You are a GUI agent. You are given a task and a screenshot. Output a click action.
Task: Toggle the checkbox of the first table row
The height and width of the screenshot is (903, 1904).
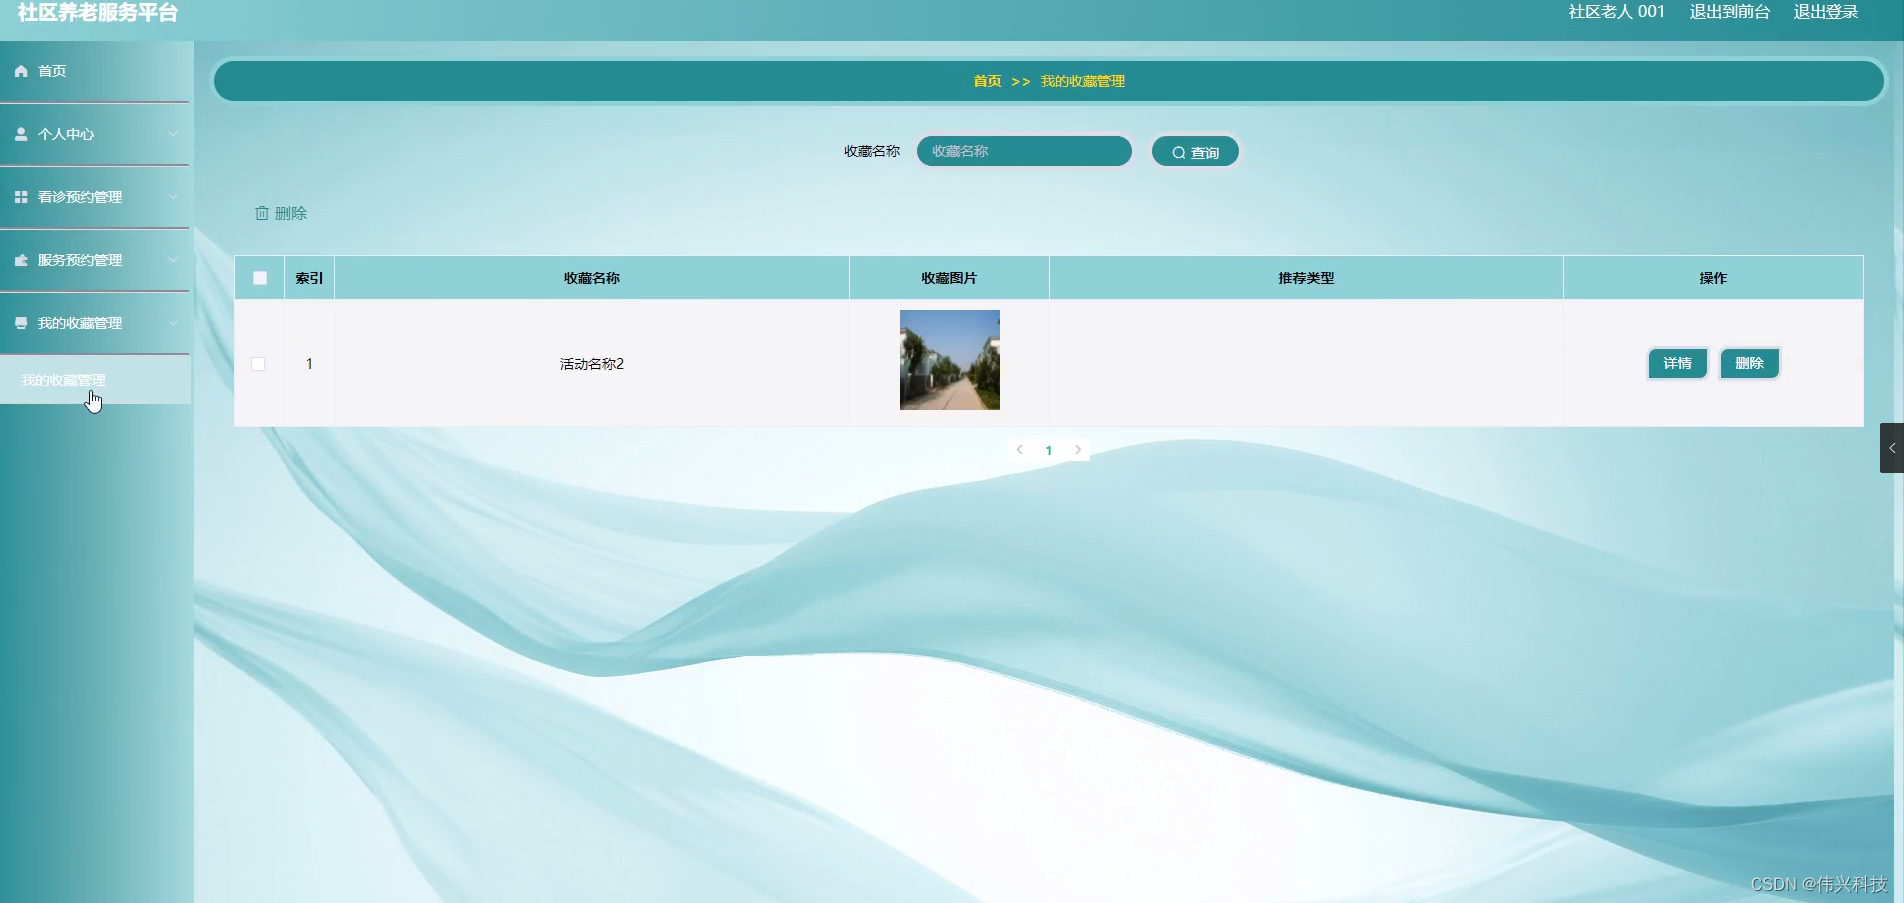point(258,364)
